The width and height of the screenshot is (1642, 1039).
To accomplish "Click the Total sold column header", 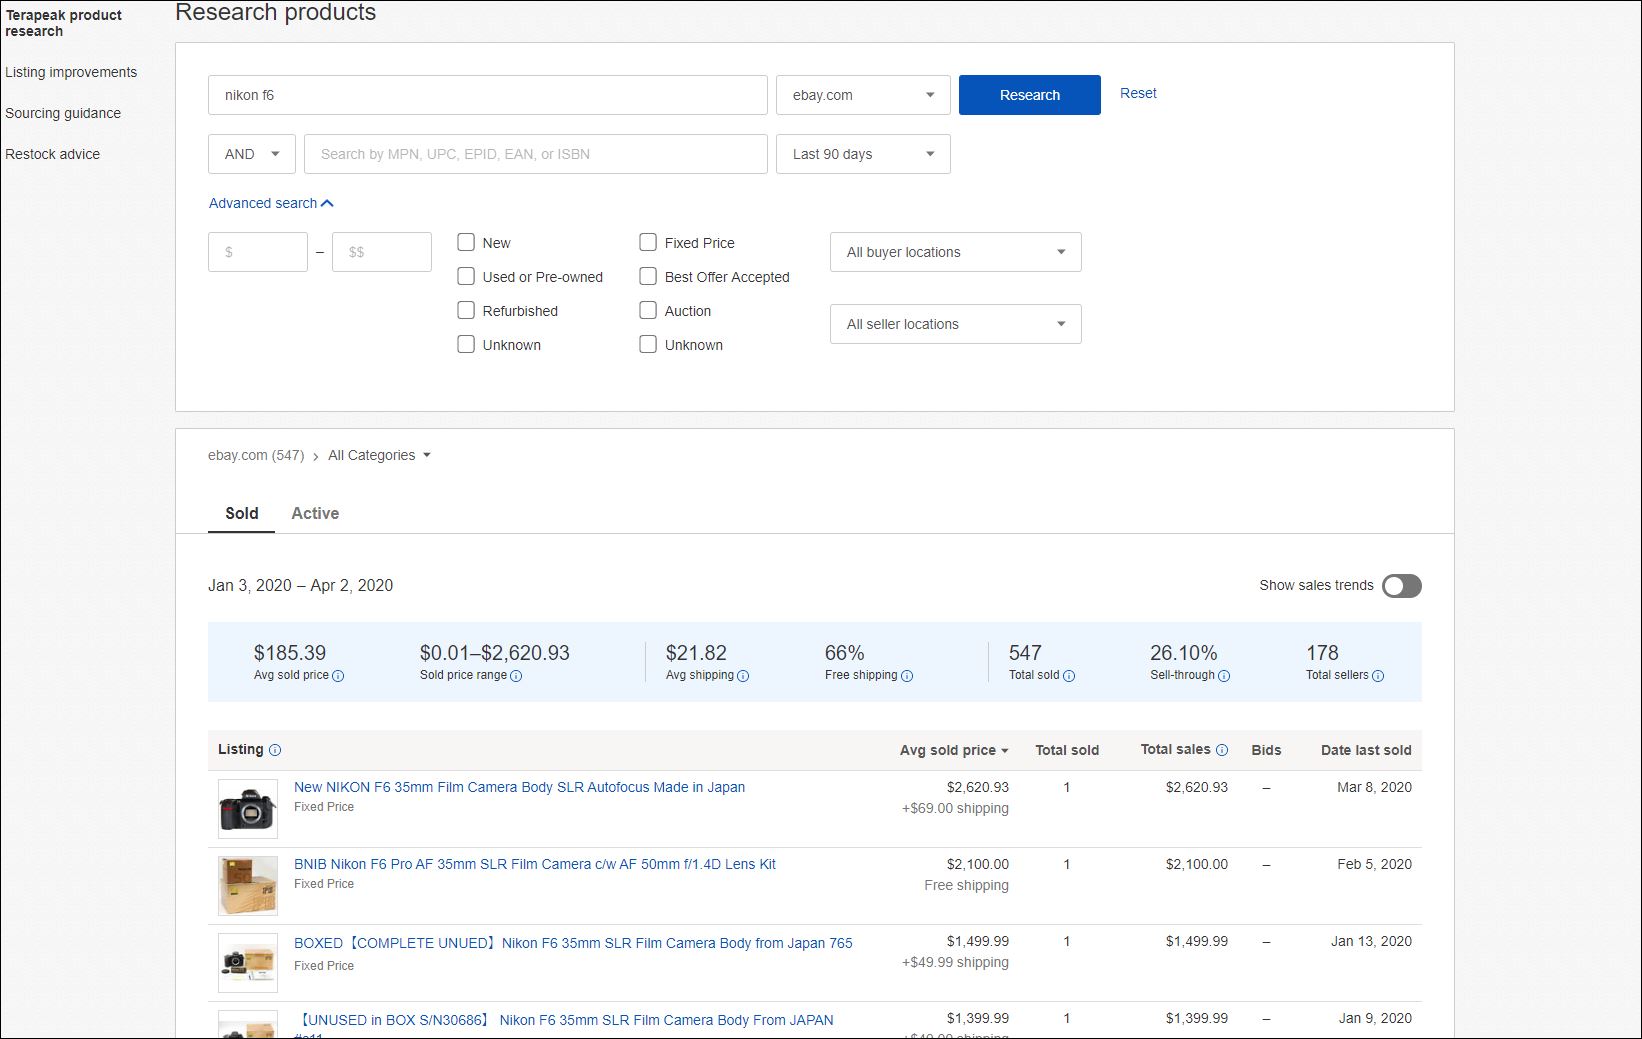I will coord(1067,750).
